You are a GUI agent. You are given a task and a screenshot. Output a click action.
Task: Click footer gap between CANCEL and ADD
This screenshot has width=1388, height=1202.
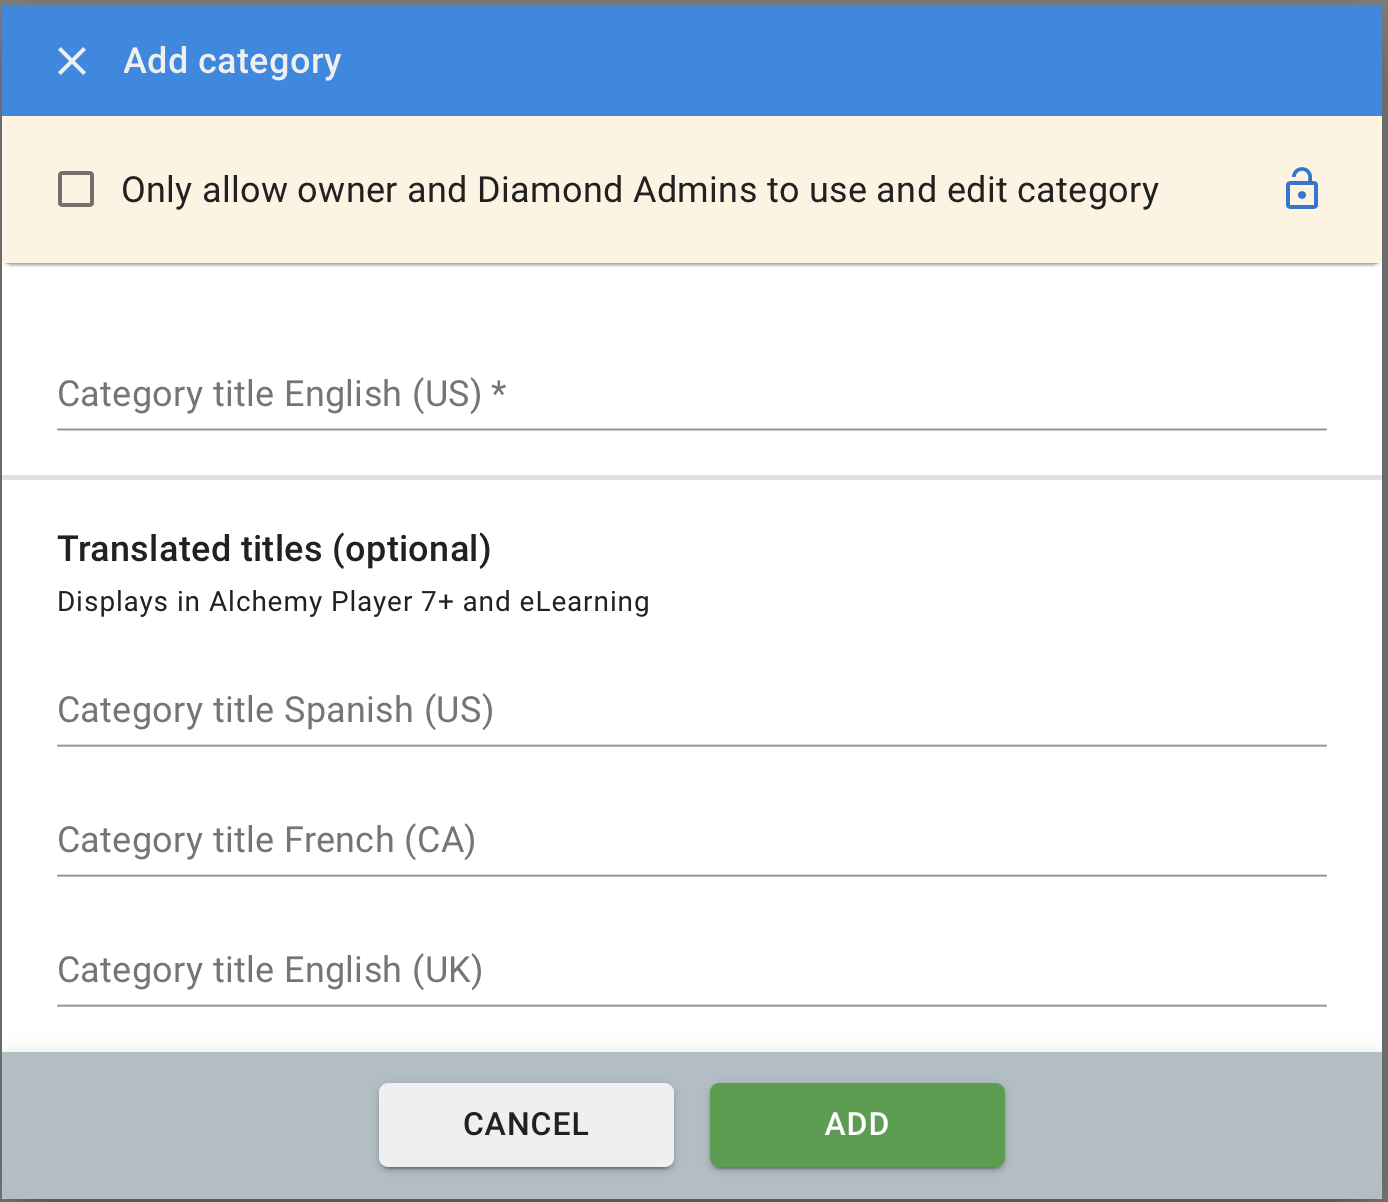(692, 1125)
